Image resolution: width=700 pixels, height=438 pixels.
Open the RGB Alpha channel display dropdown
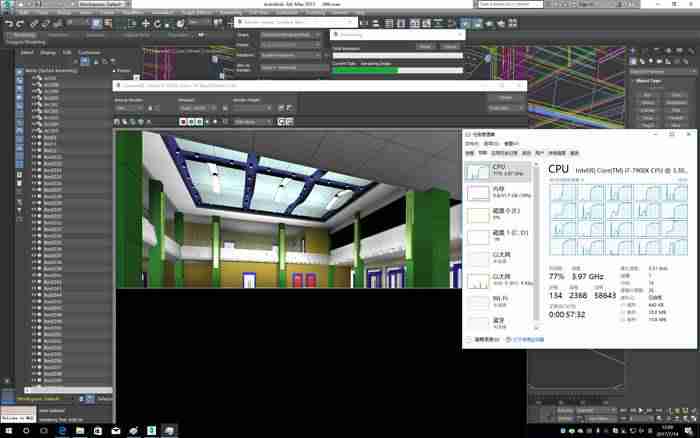click(x=253, y=121)
